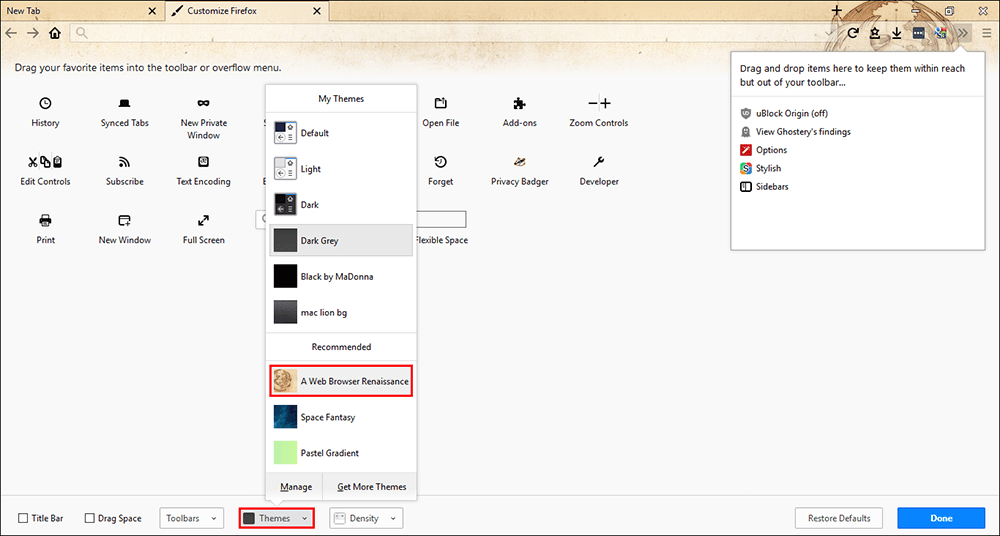The width and height of the screenshot is (1000, 536).
Task: Select the Subscribe RSS feed icon
Action: tap(124, 161)
